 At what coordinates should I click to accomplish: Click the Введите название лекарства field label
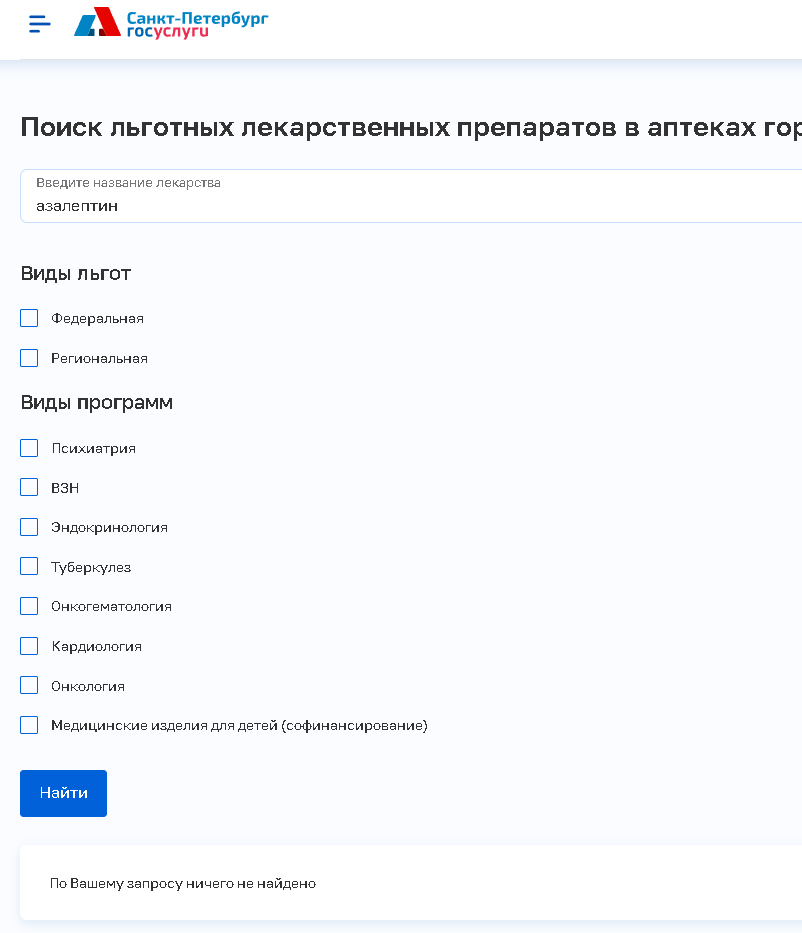[x=128, y=183]
